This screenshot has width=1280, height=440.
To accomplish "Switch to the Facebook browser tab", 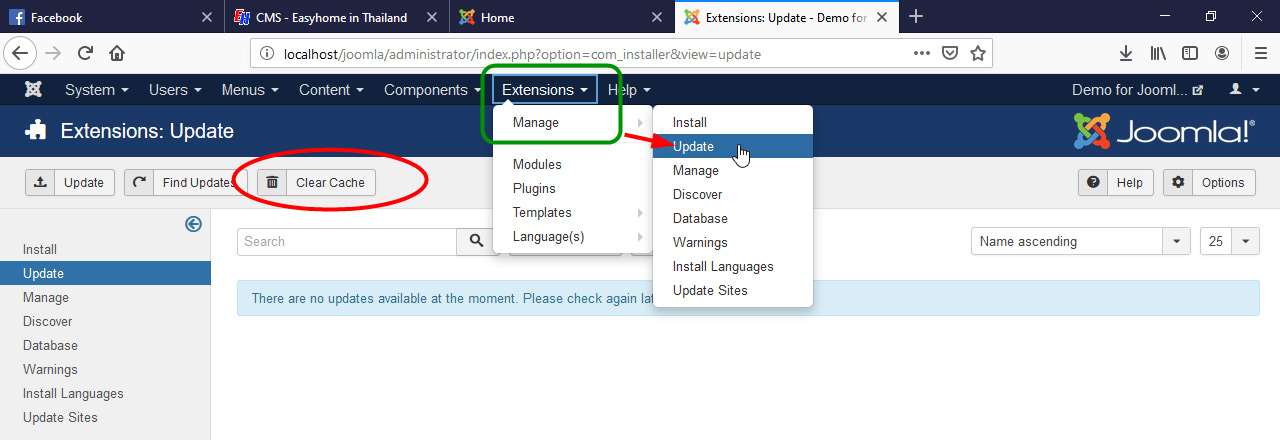I will [111, 17].
